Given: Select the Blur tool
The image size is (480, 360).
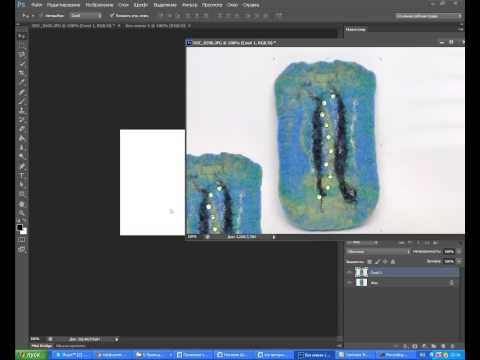Looking at the screenshot, I should pos(22,148).
